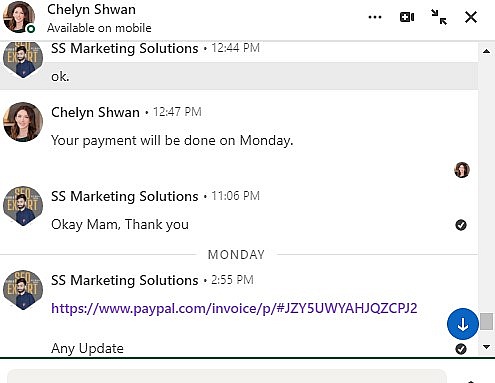The width and height of the screenshot is (495, 383).
Task: Click Chelyn's small read-receipt avatar
Action: 462,170
